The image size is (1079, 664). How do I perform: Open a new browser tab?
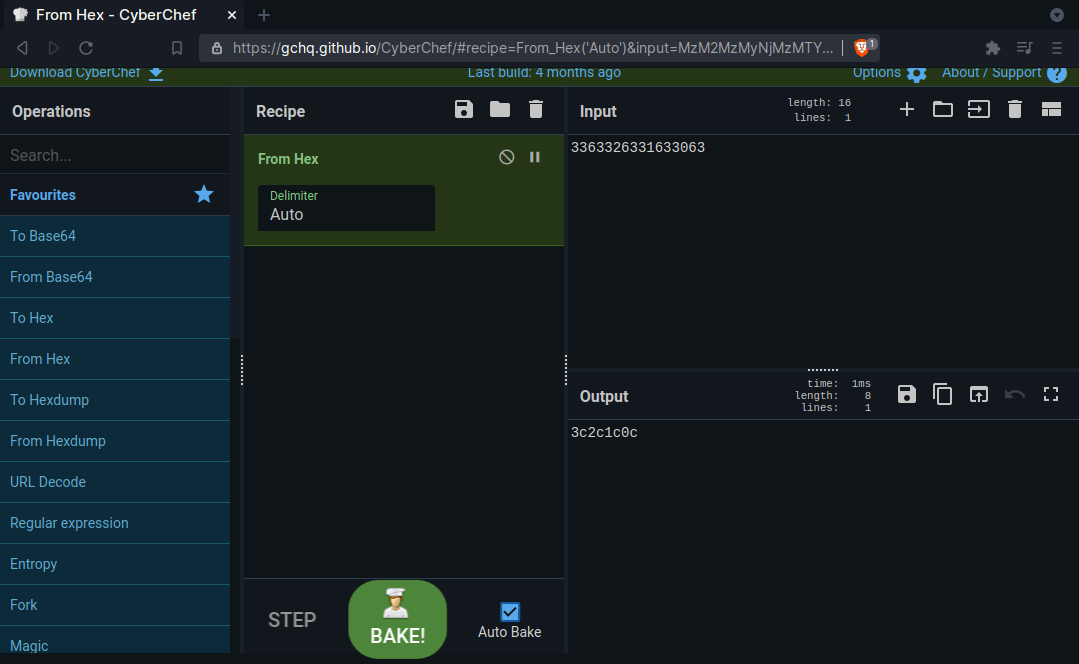click(264, 14)
